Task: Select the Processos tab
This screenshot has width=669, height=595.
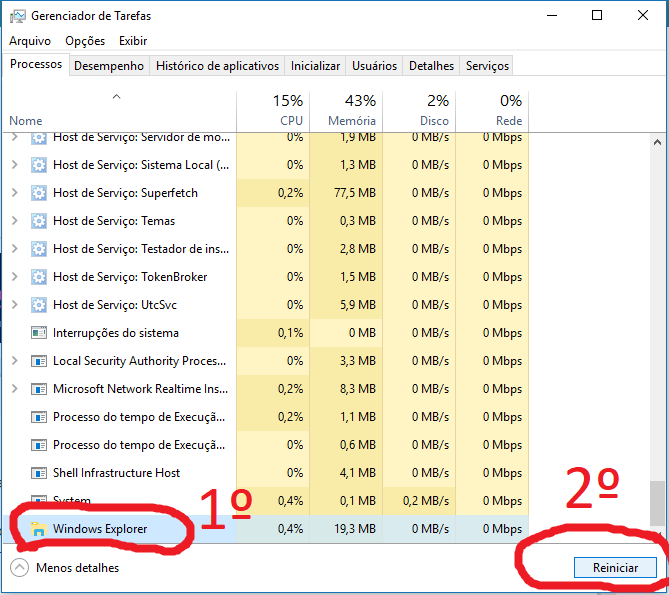Action: [x=36, y=64]
